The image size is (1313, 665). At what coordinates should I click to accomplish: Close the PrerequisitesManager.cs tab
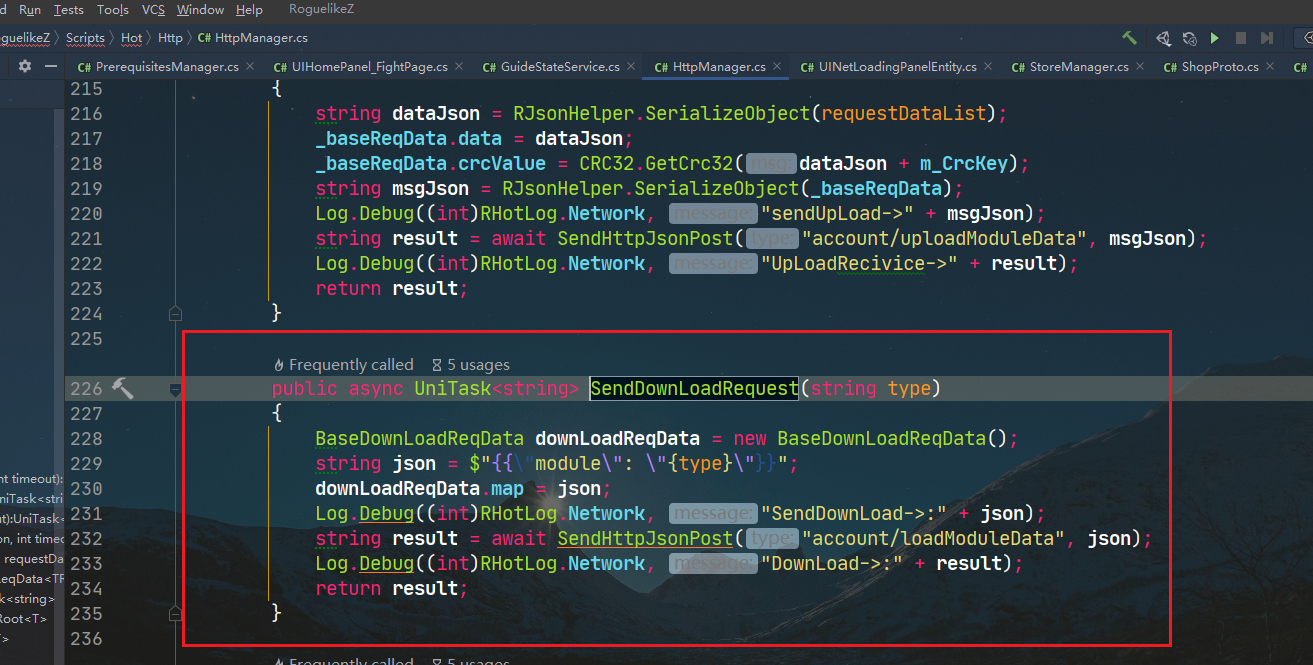click(x=248, y=66)
